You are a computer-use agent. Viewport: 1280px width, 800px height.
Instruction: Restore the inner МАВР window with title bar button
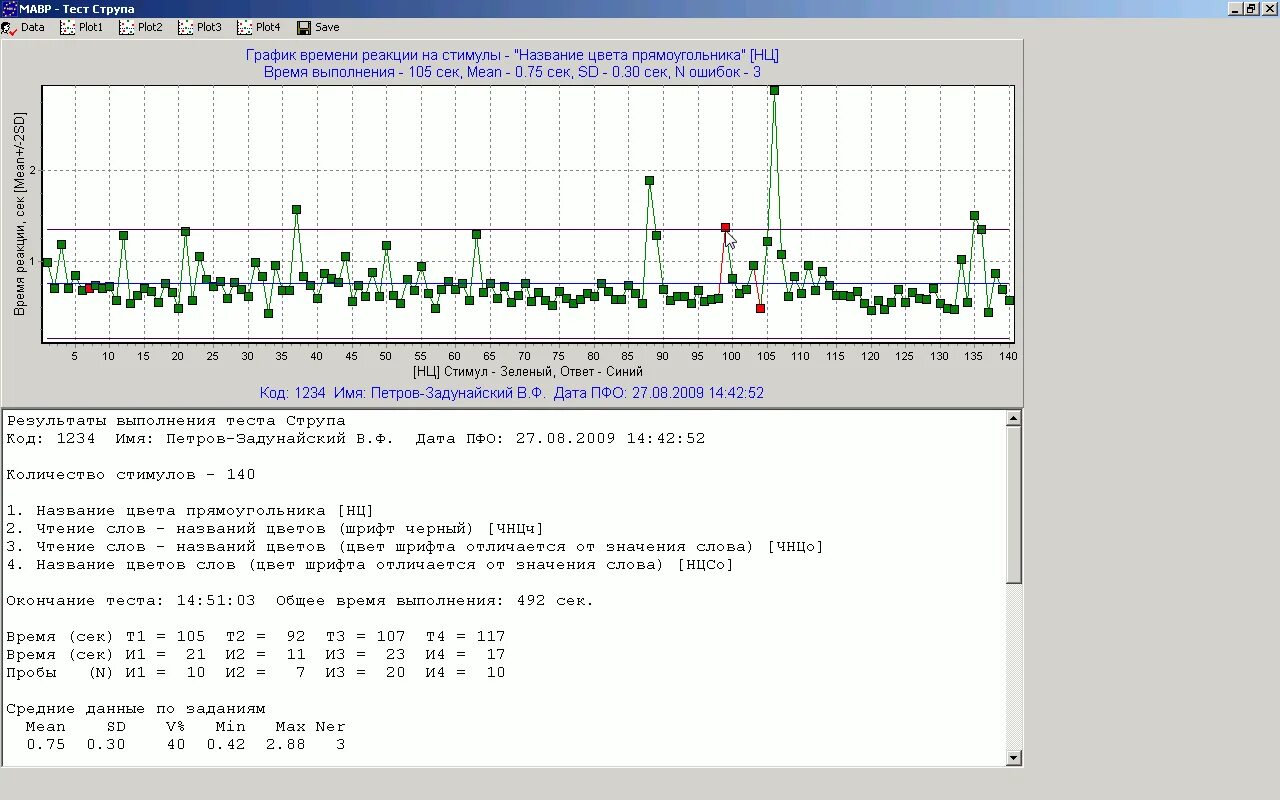[1251, 8]
